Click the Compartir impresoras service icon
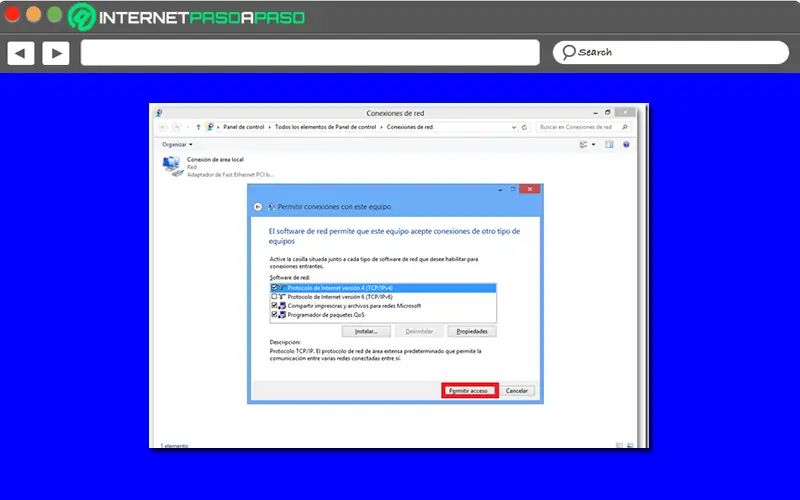 282,306
